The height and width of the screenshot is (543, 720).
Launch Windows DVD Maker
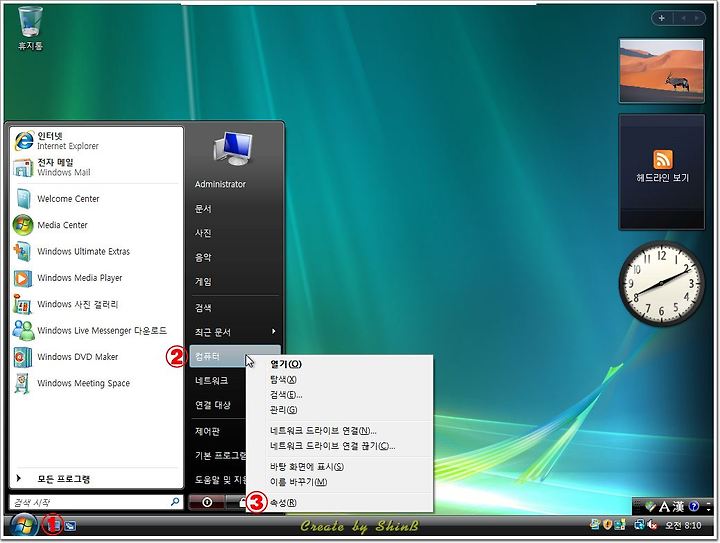pyautogui.click(x=96, y=357)
